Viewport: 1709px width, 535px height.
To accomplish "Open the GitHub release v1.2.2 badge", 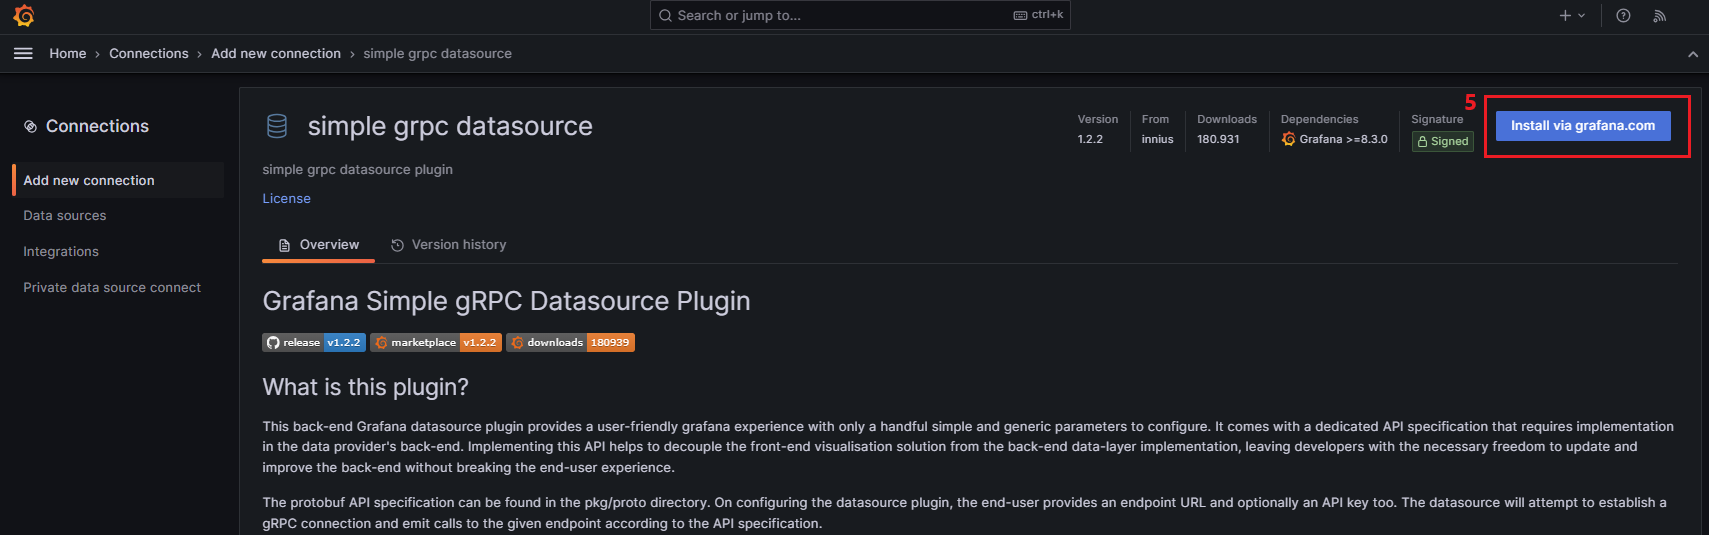I will [314, 343].
